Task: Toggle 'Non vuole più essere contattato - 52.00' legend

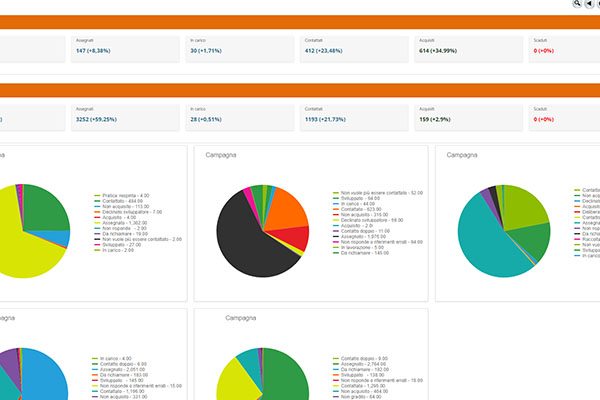Action: click(382, 192)
